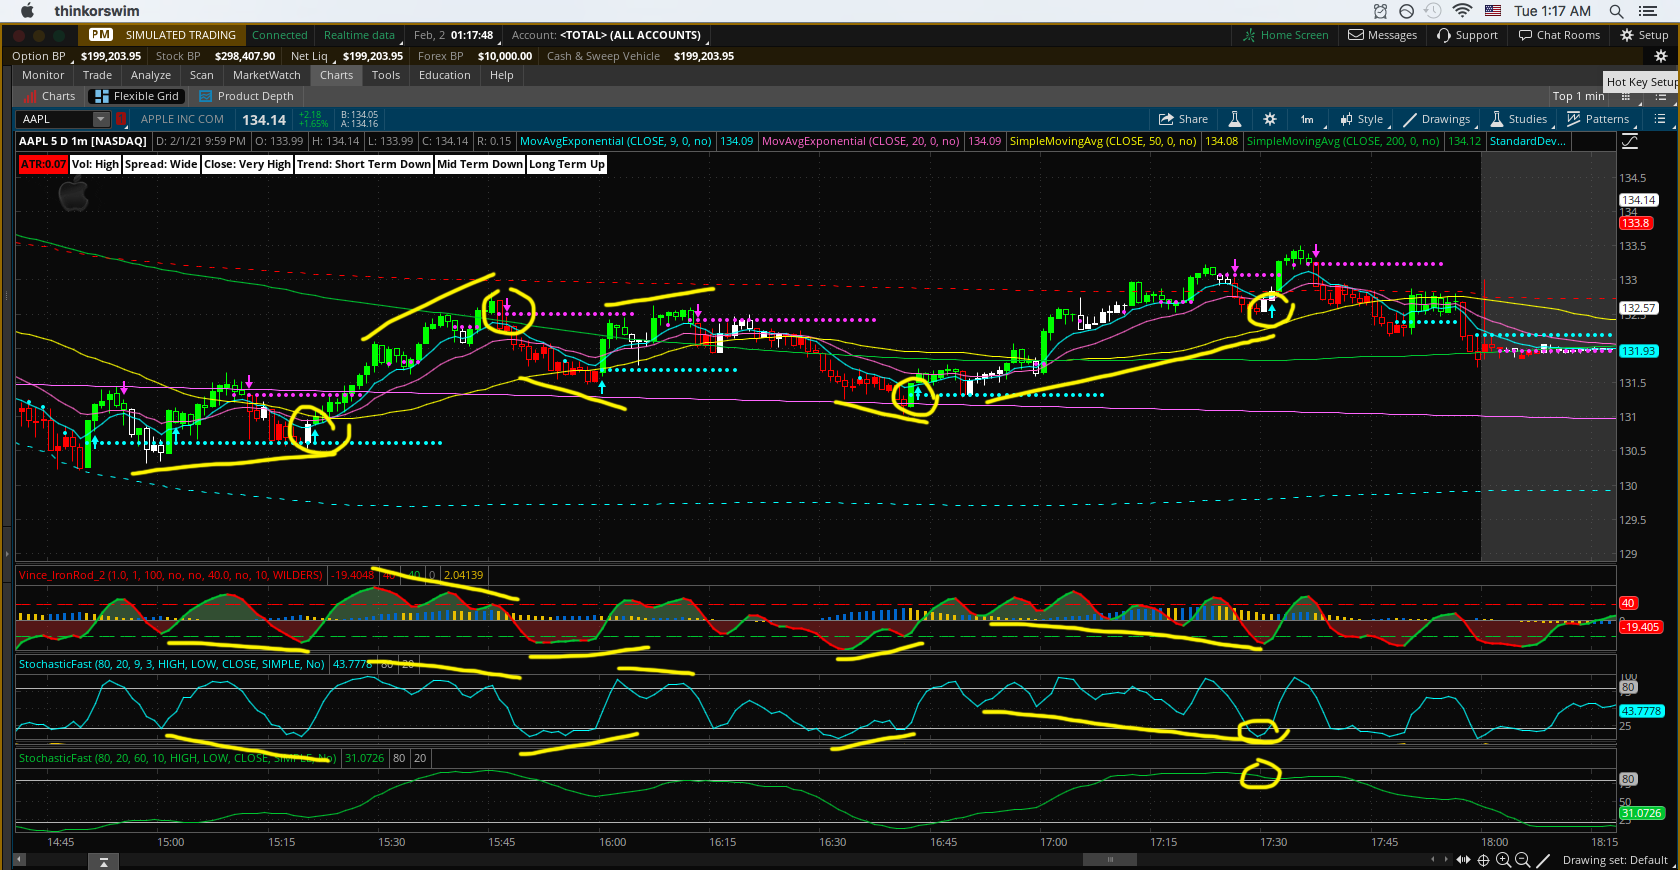Toggle the red symbol link indicator

tap(121, 119)
